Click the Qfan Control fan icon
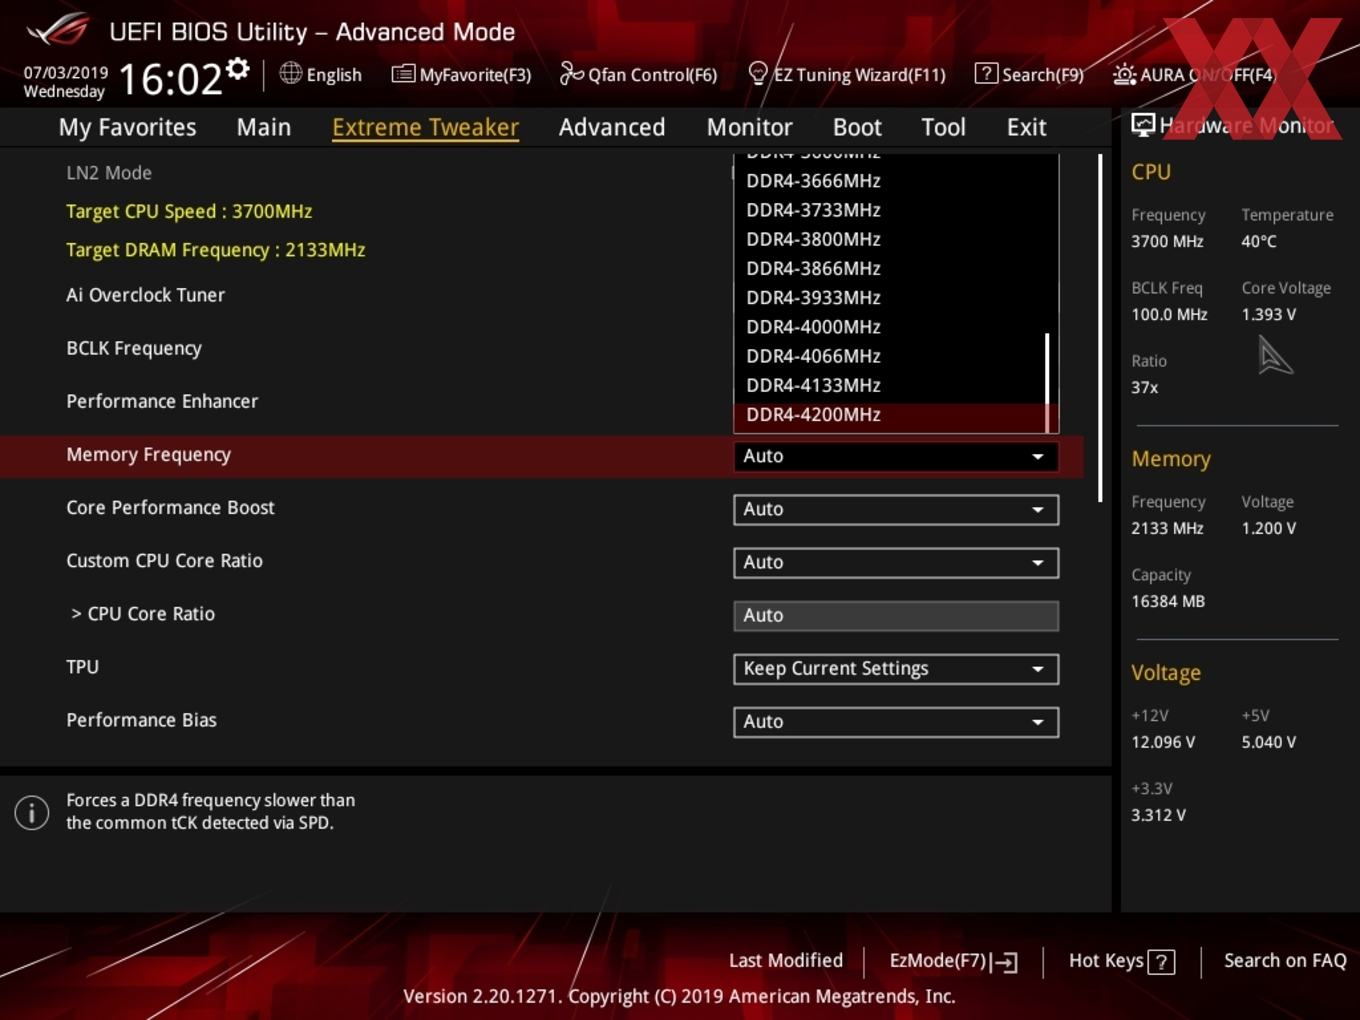 pos(571,73)
